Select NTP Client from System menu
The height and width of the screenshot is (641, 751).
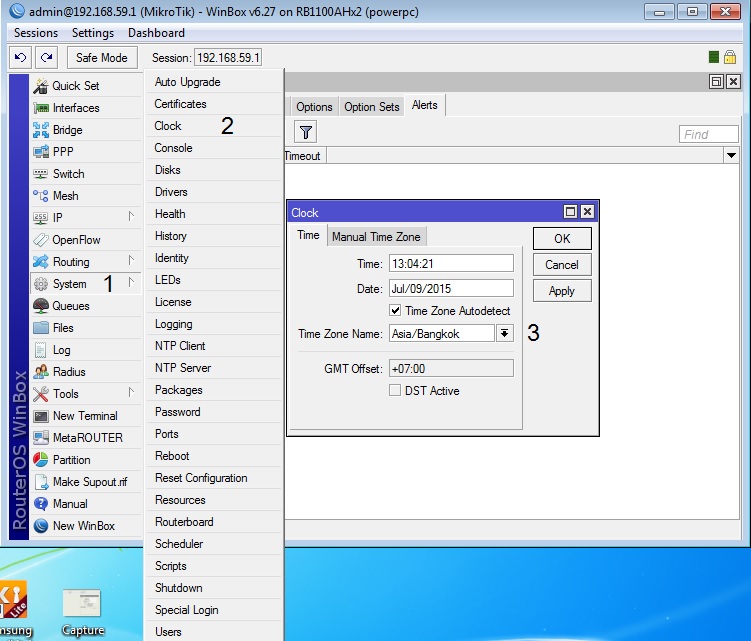(x=180, y=346)
